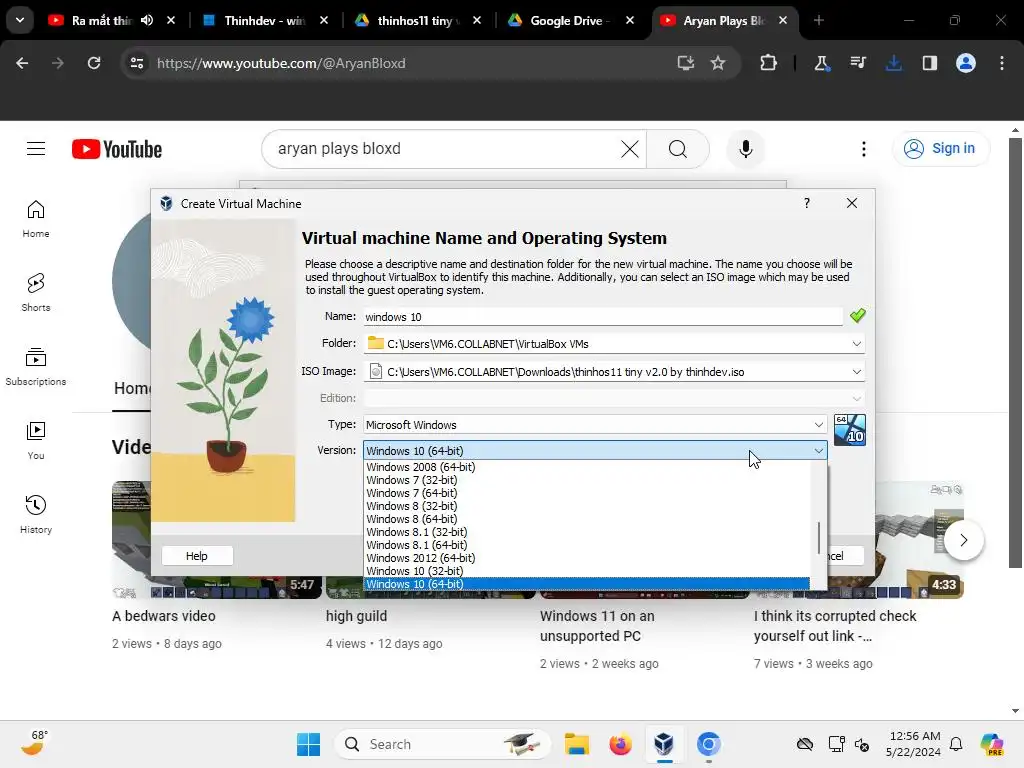Click the YouTube search magnifier button

(x=677, y=149)
